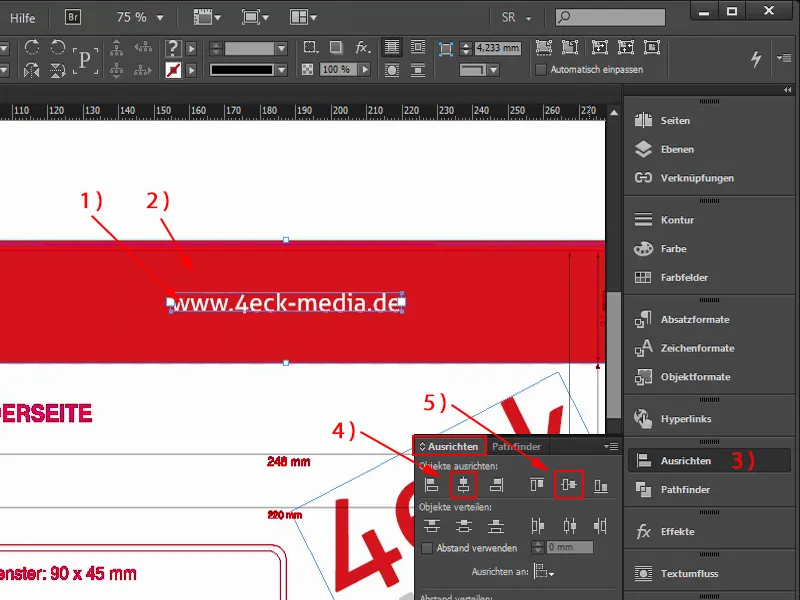Toggle the no text wrap button
This screenshot has height=600, width=800.
[x=392, y=47]
